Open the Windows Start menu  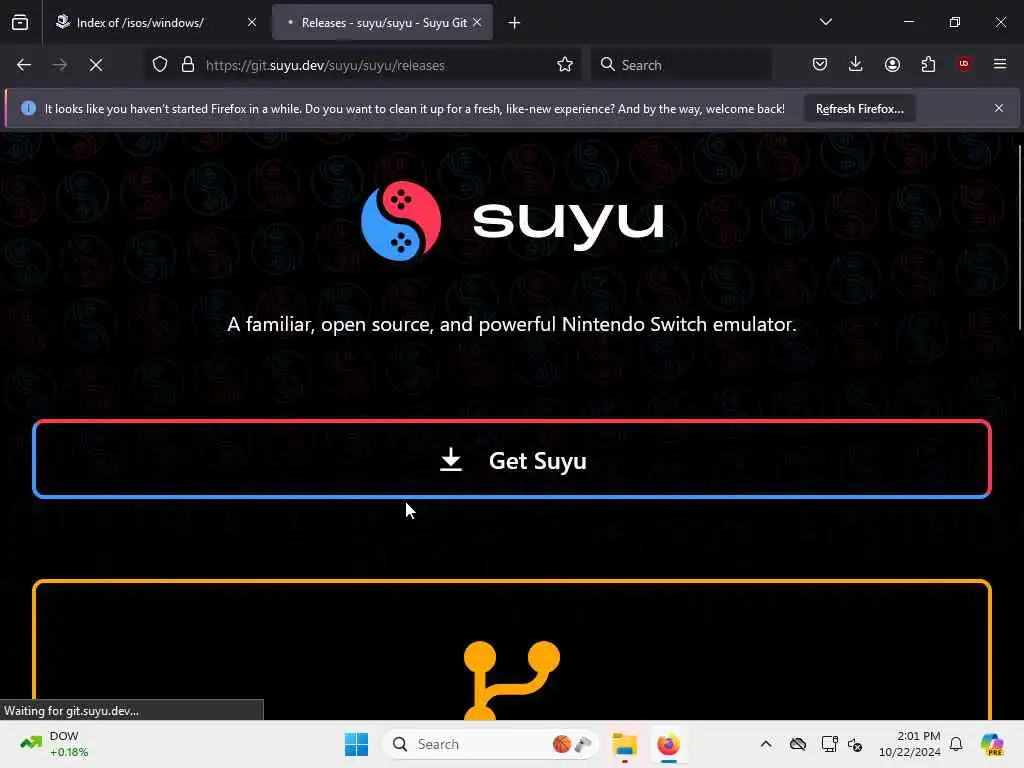pyautogui.click(x=357, y=744)
